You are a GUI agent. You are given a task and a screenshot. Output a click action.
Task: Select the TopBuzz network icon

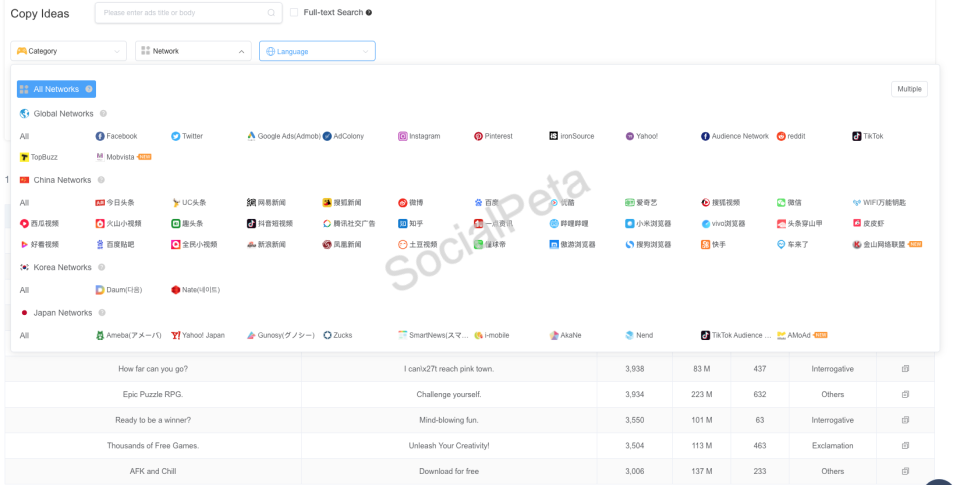pyautogui.click(x=24, y=157)
